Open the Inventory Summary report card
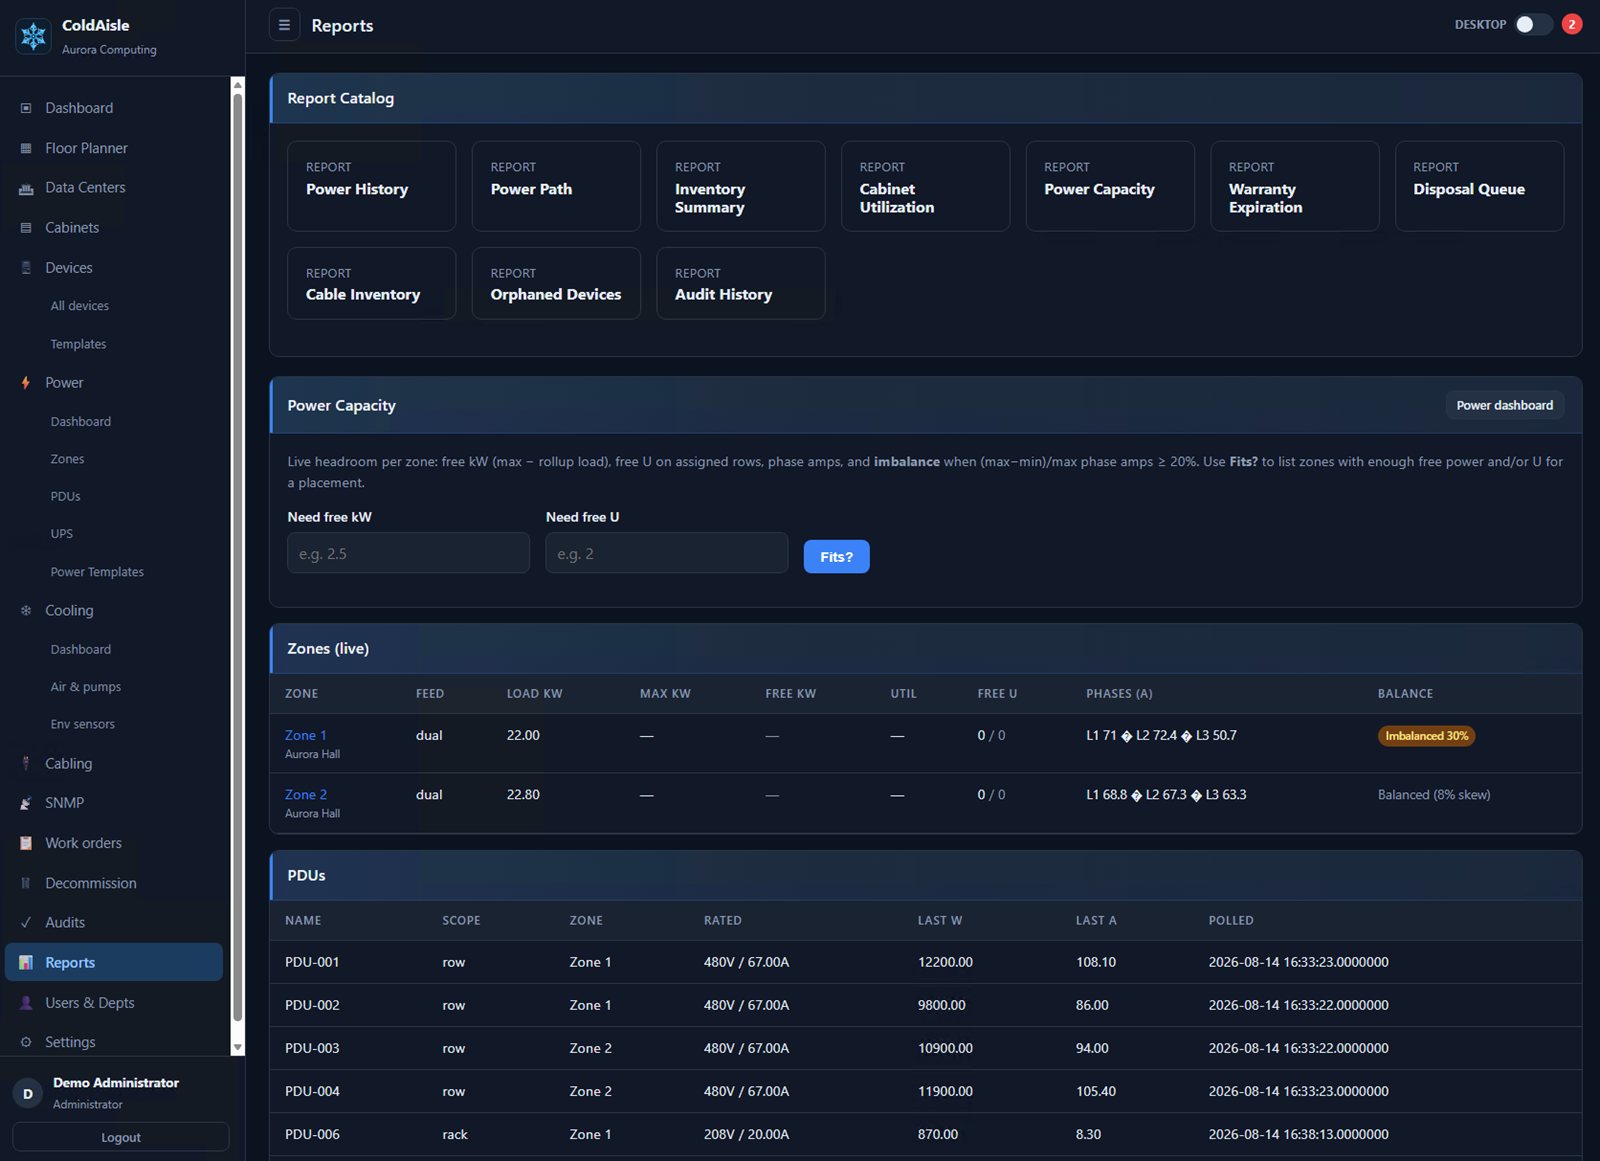 coord(741,186)
